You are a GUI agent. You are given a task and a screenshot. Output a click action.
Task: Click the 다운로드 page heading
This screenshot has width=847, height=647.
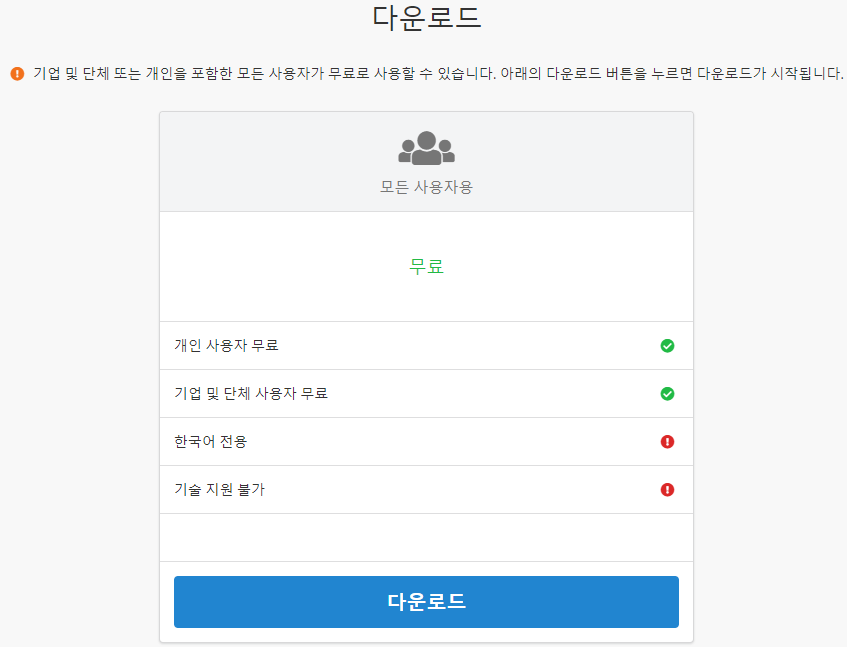pos(426,17)
